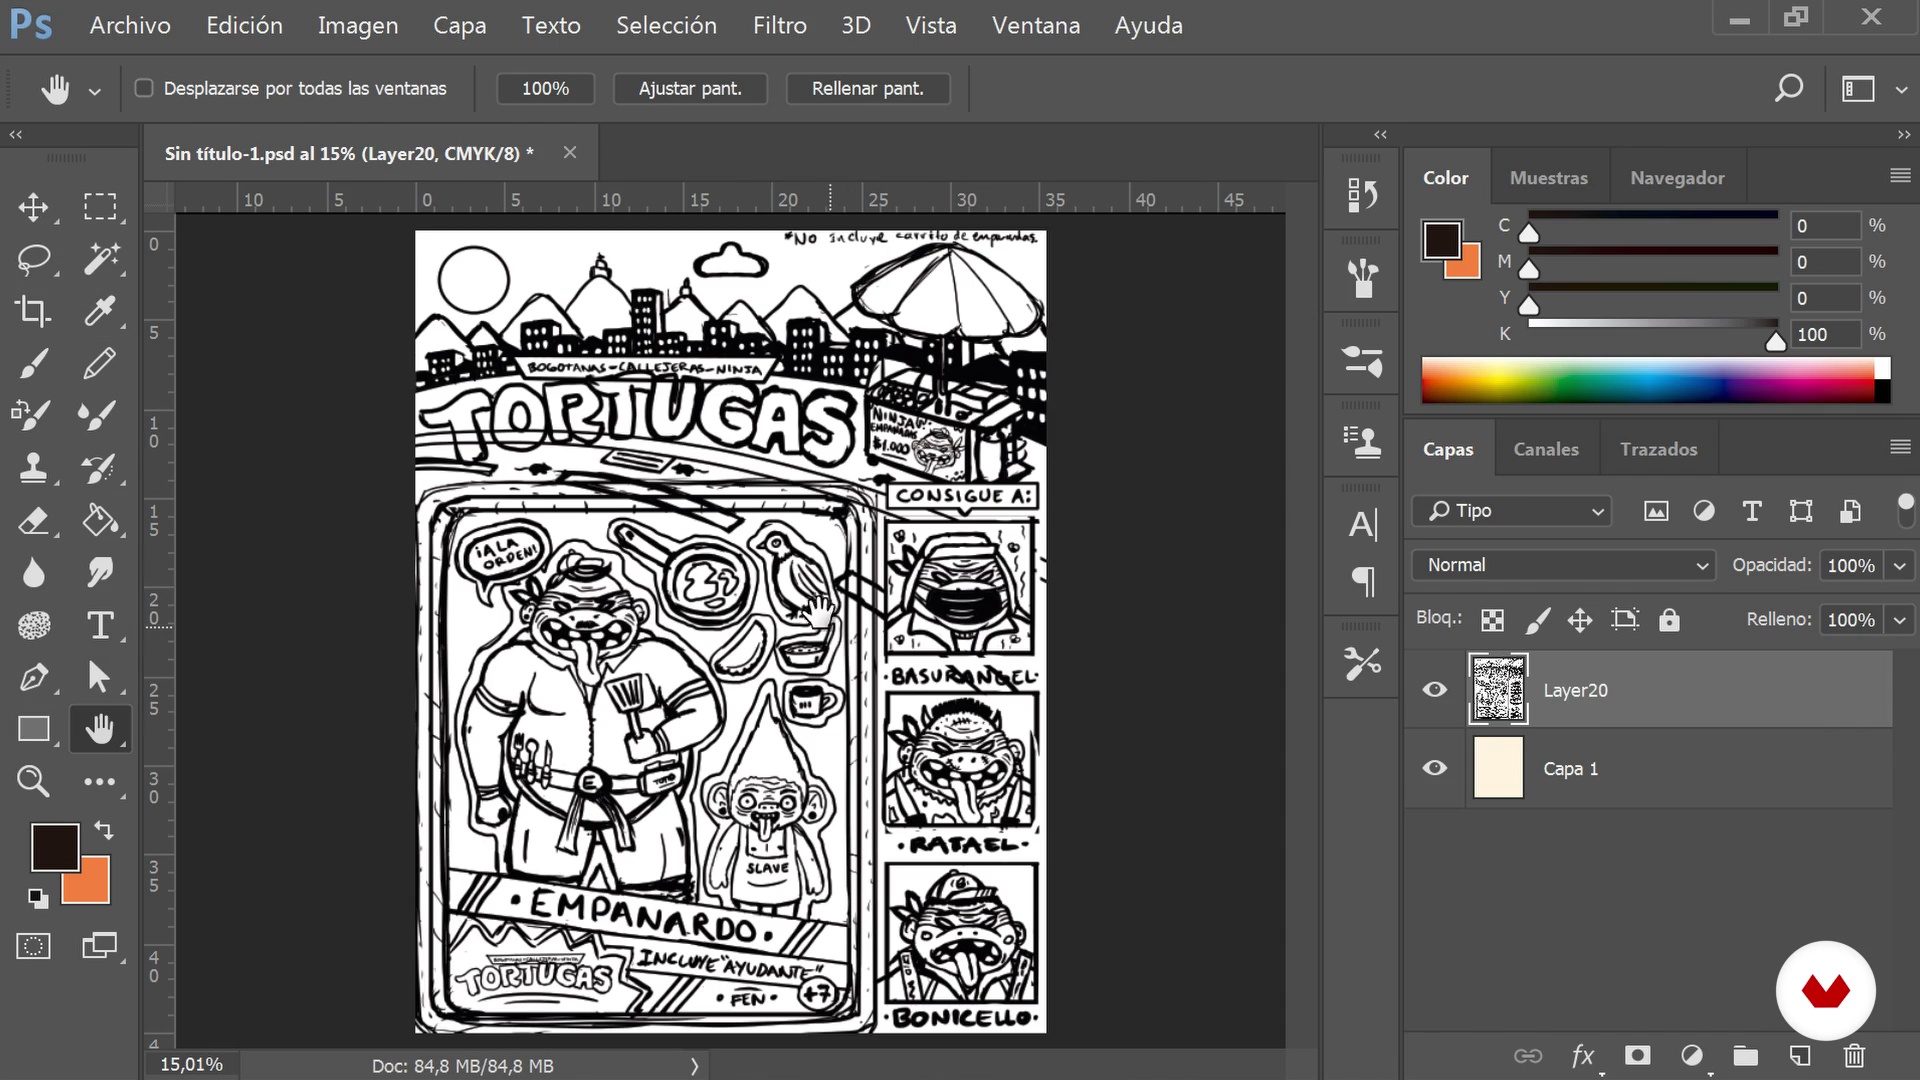
Task: Open the Filtro menu
Action: [779, 25]
